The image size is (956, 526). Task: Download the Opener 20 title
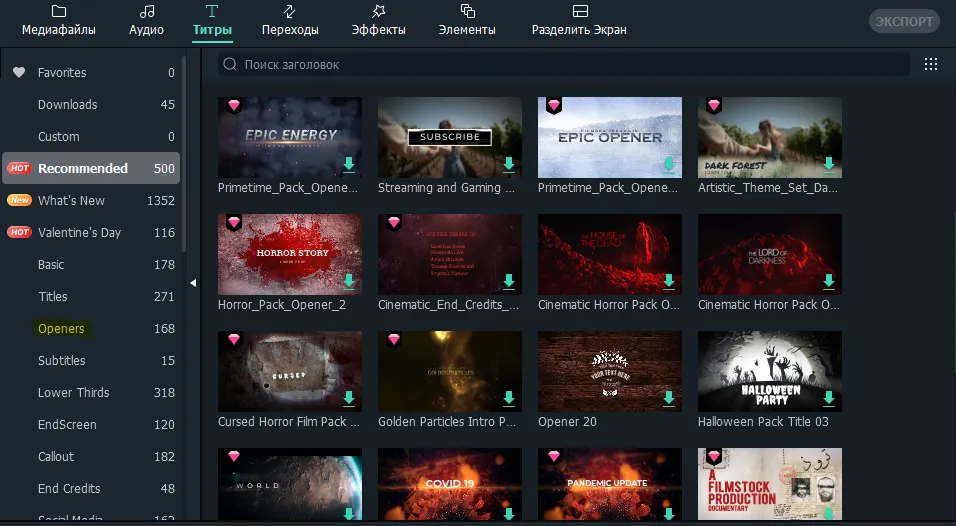click(669, 398)
